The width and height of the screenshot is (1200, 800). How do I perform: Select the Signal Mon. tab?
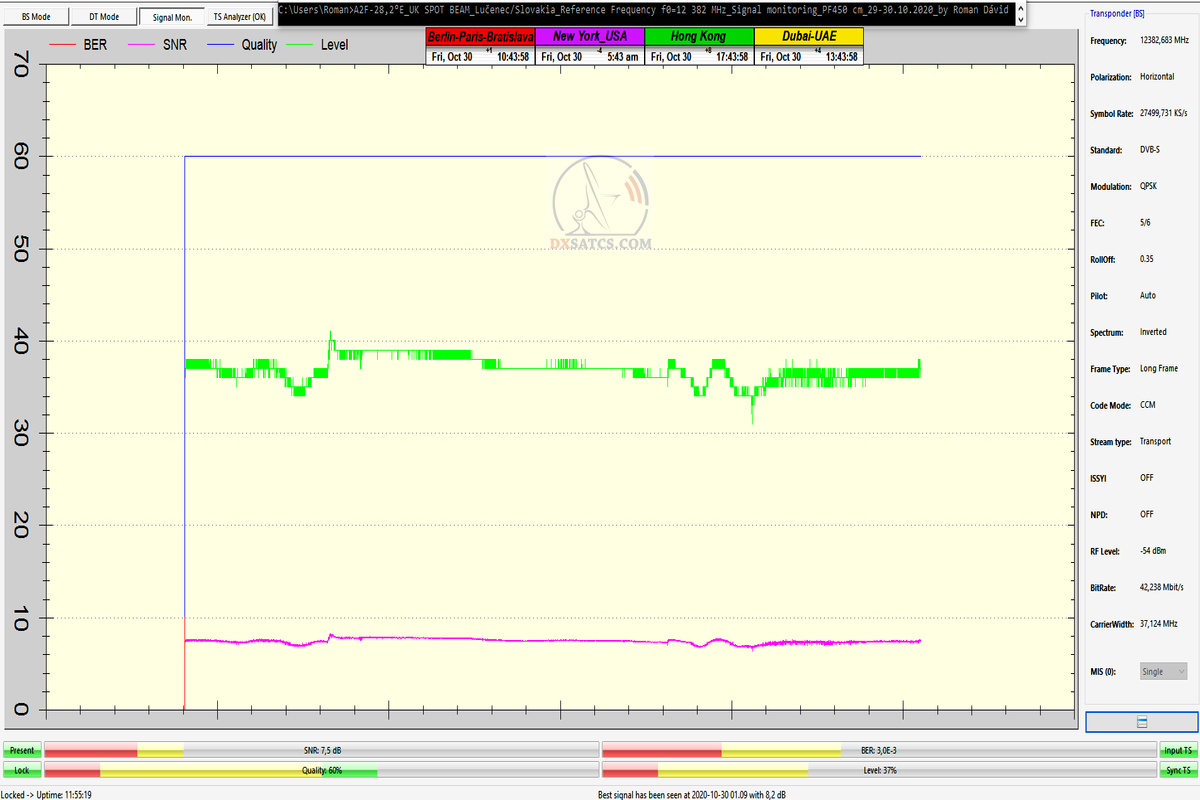click(171, 17)
